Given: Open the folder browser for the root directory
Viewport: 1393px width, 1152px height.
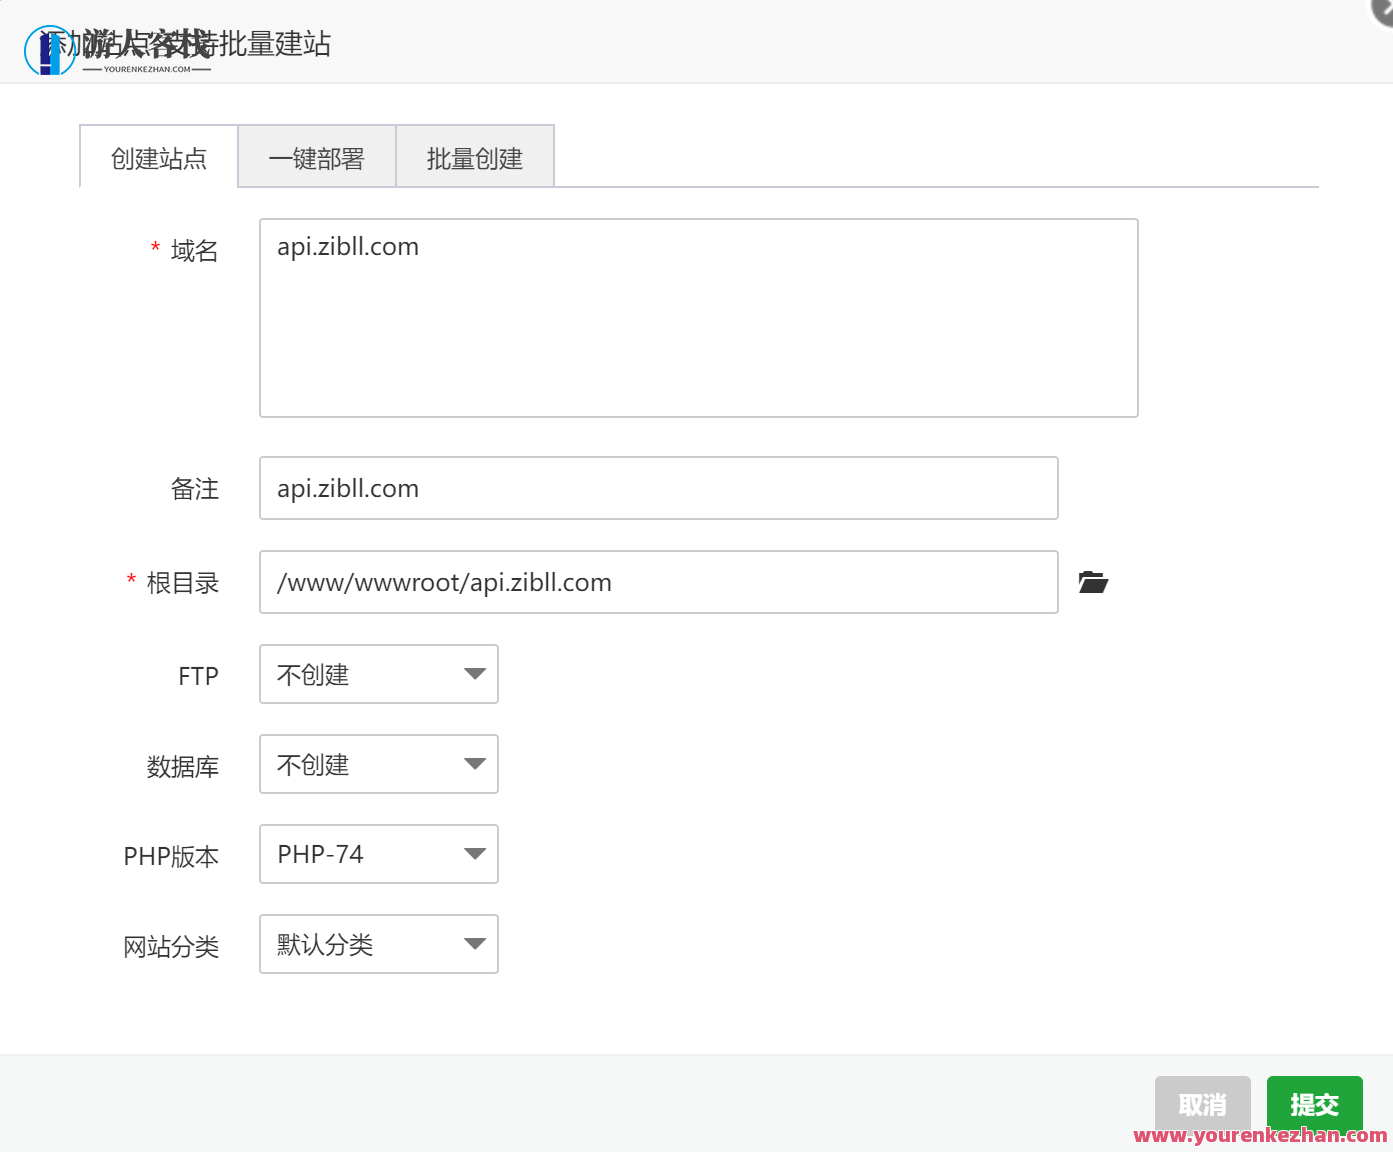Looking at the screenshot, I should pos(1092,582).
